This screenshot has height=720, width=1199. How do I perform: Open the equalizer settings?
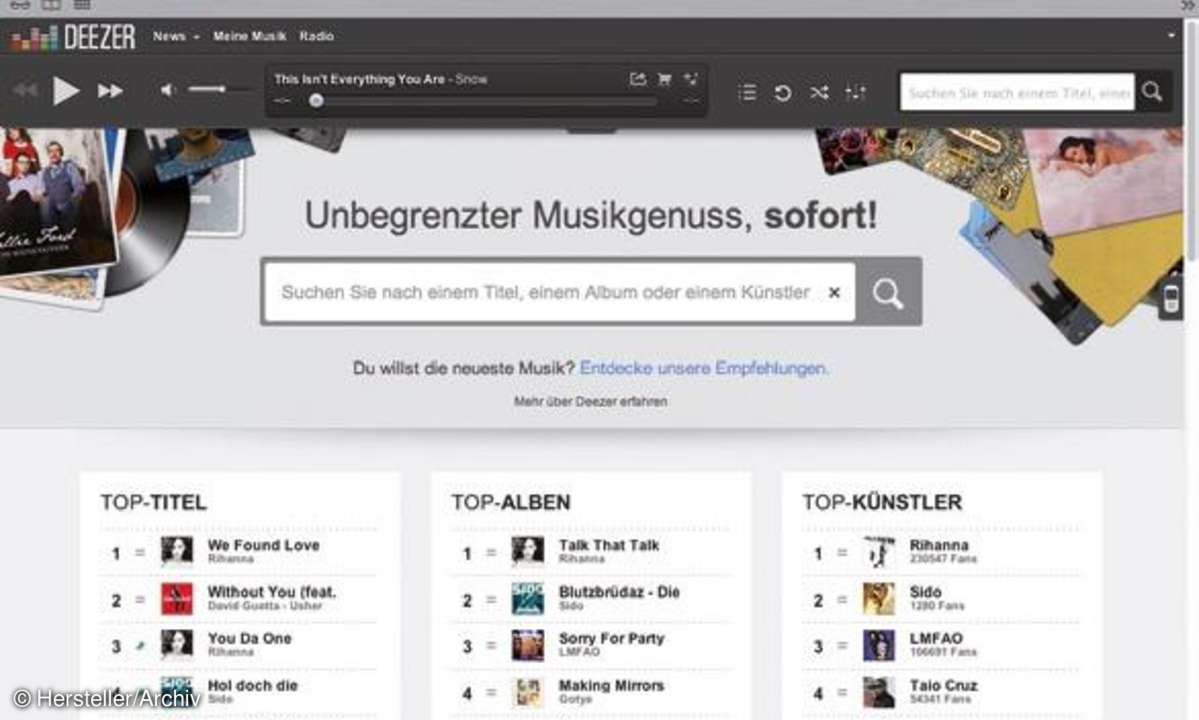click(855, 92)
